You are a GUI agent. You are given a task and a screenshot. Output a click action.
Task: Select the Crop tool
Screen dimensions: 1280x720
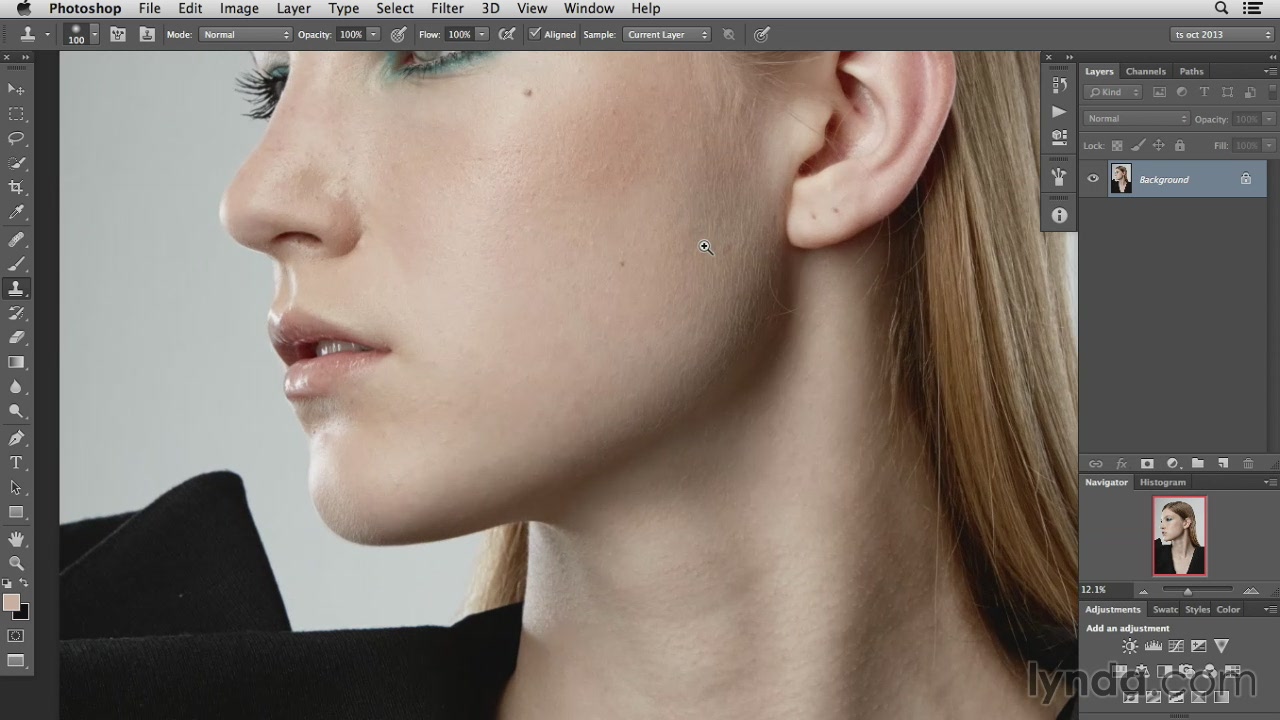click(x=16, y=188)
